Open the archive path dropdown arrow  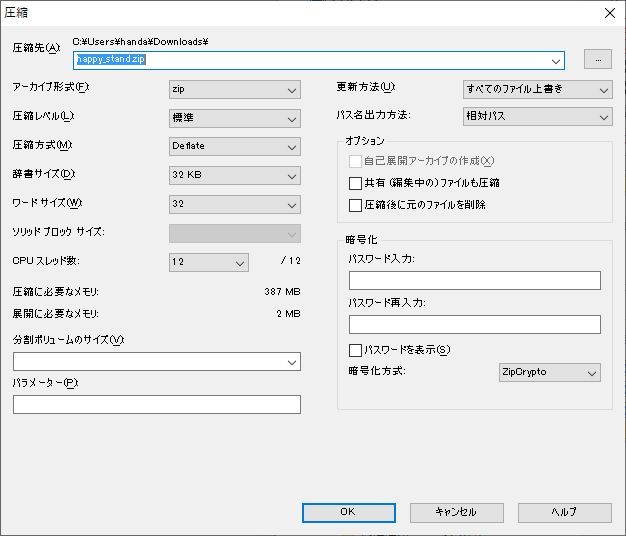click(556, 60)
